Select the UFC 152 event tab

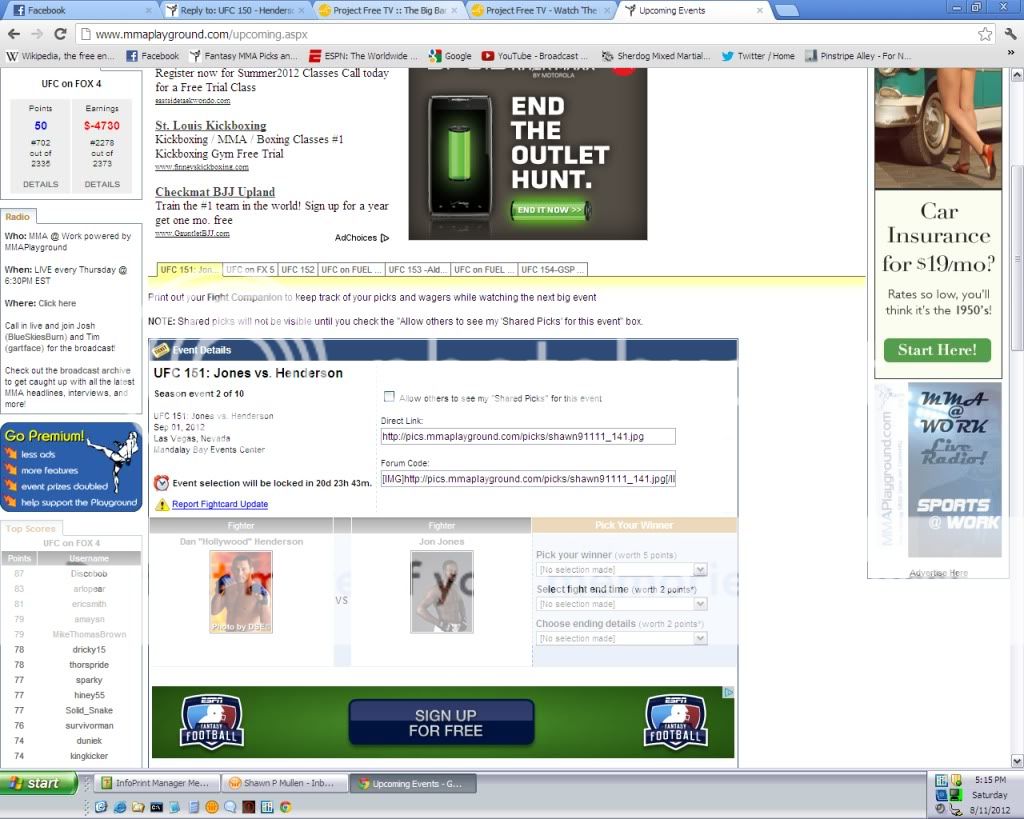coord(298,270)
